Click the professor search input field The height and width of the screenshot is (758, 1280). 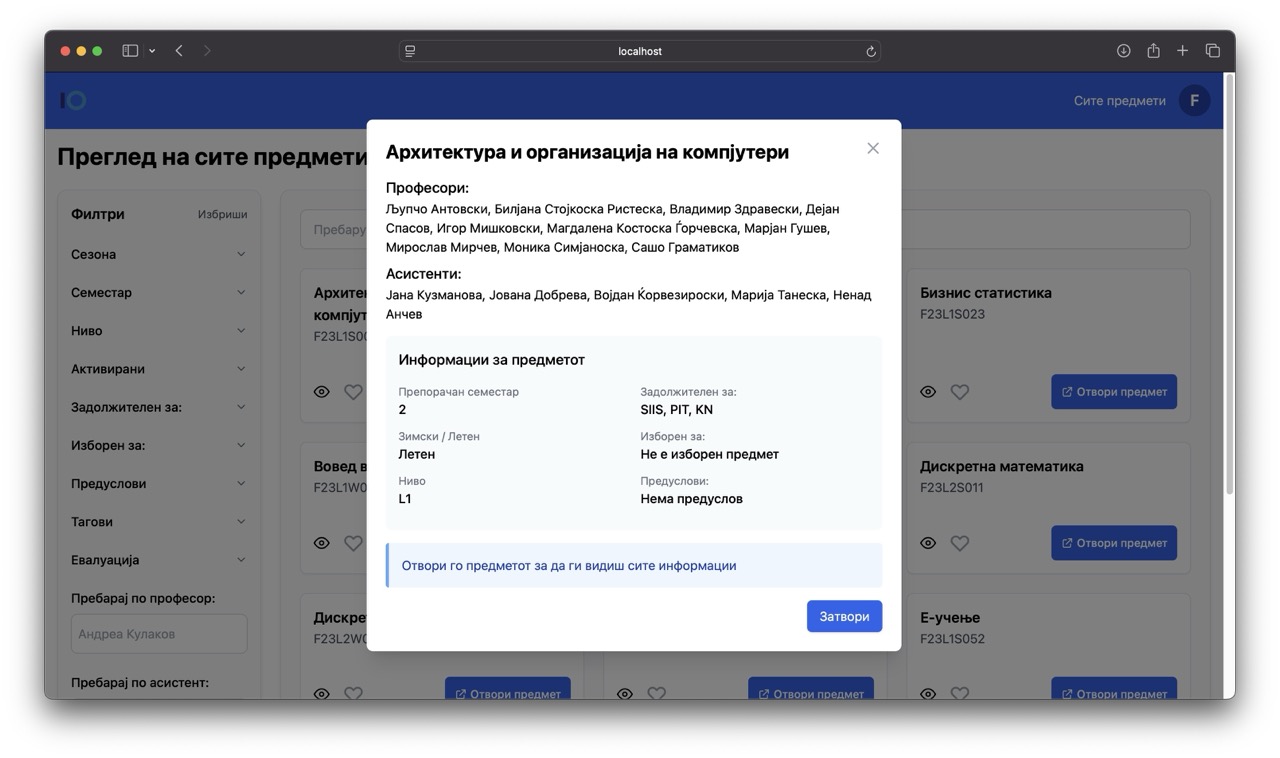coord(159,634)
